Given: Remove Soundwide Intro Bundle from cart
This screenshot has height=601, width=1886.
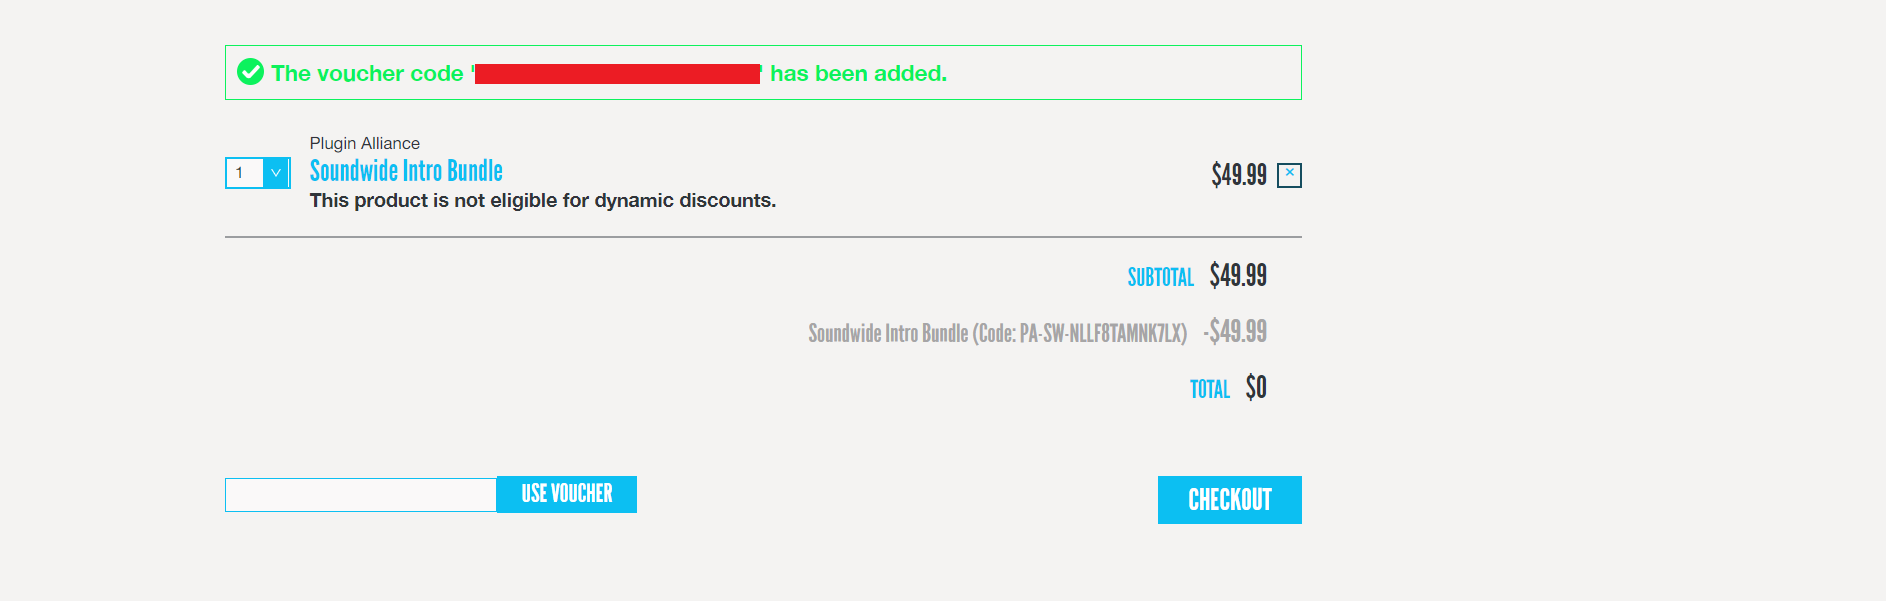Looking at the screenshot, I should coord(1289,175).
